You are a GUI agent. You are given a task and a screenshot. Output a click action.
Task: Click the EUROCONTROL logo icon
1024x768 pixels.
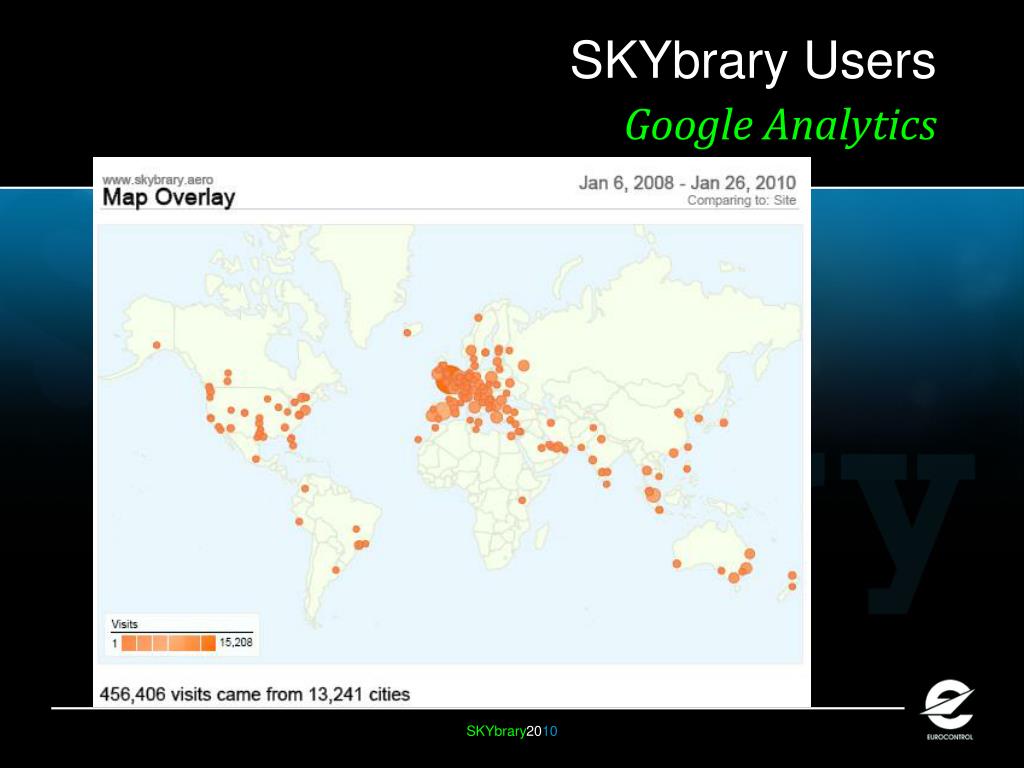coord(948,709)
